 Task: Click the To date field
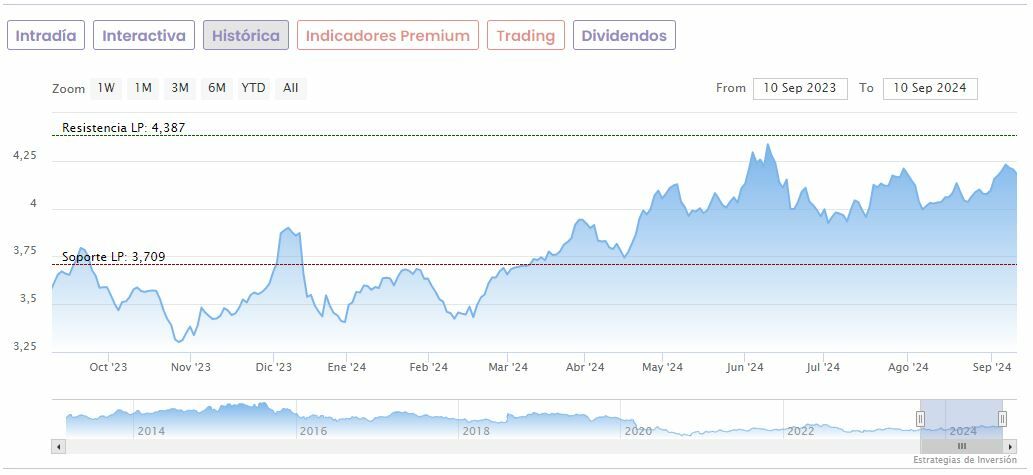930,88
